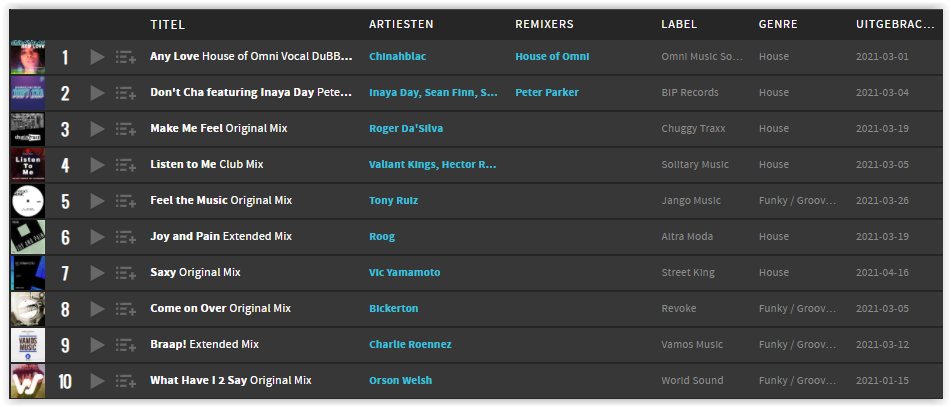Open artist Orson Welsh
This screenshot has height=407, width=951.
pos(400,380)
